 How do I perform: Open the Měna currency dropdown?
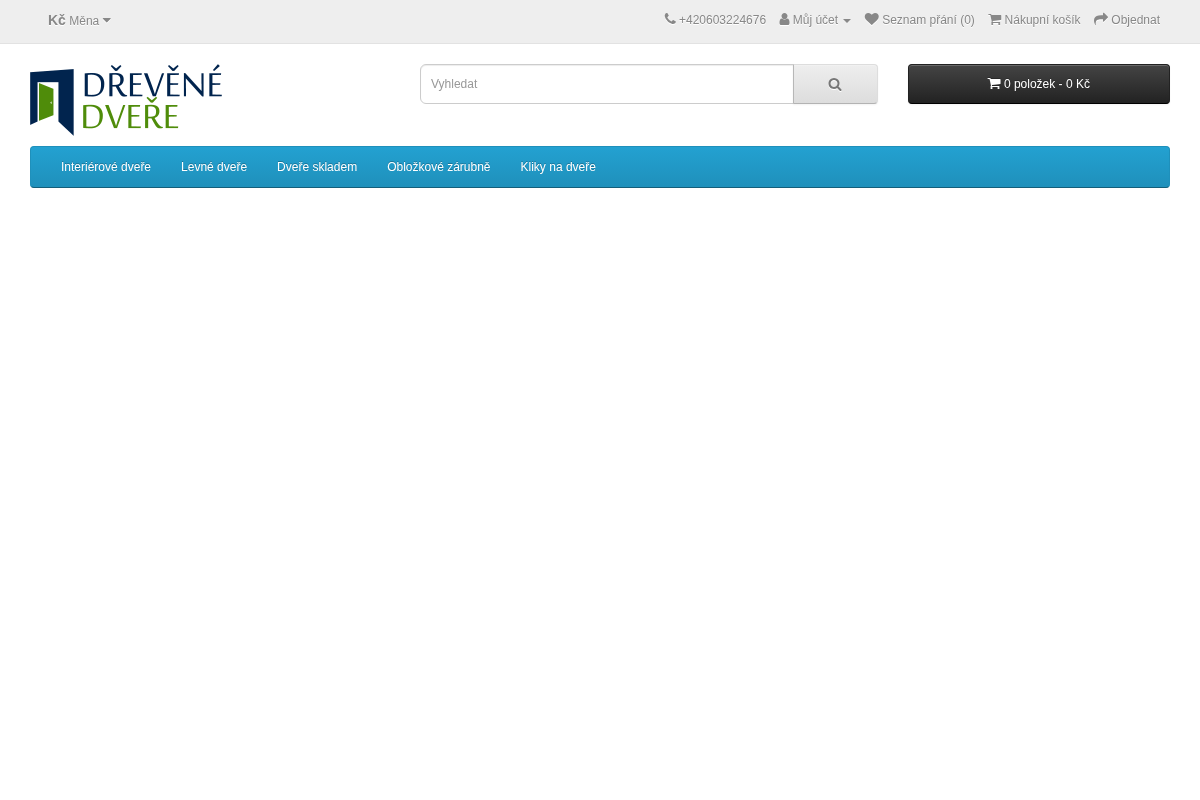click(79, 20)
